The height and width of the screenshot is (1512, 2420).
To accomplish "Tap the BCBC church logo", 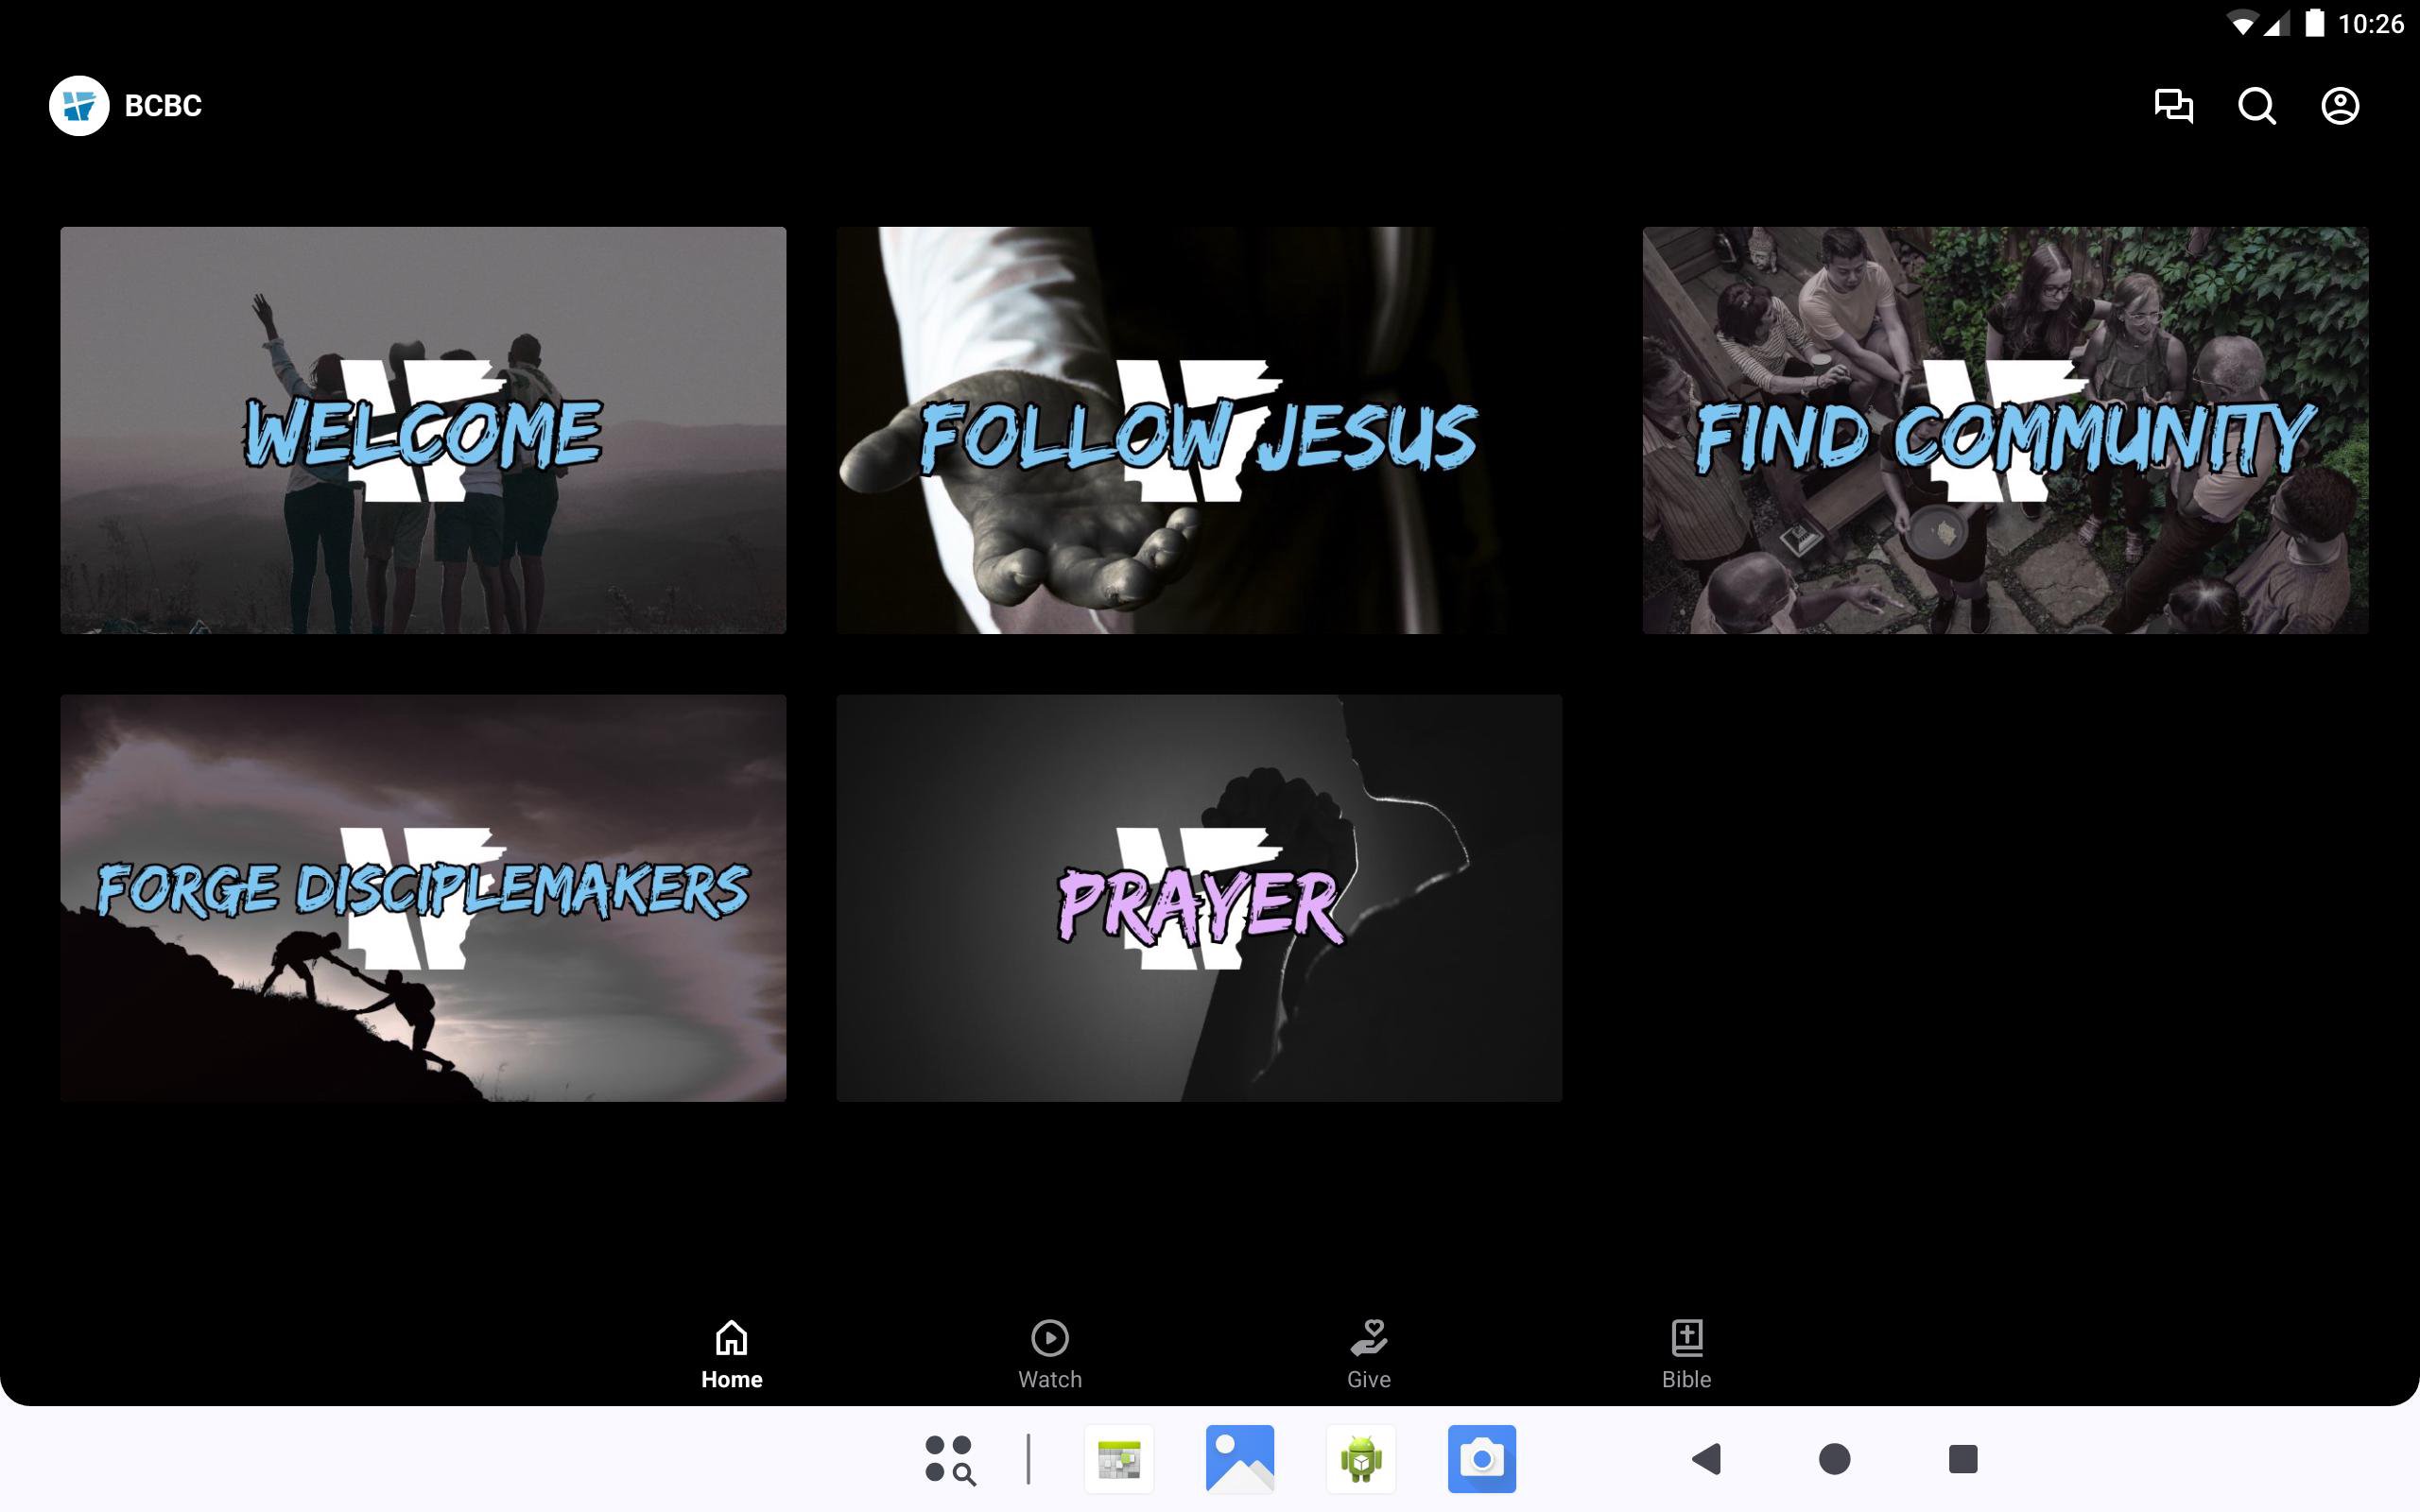I will tap(79, 106).
